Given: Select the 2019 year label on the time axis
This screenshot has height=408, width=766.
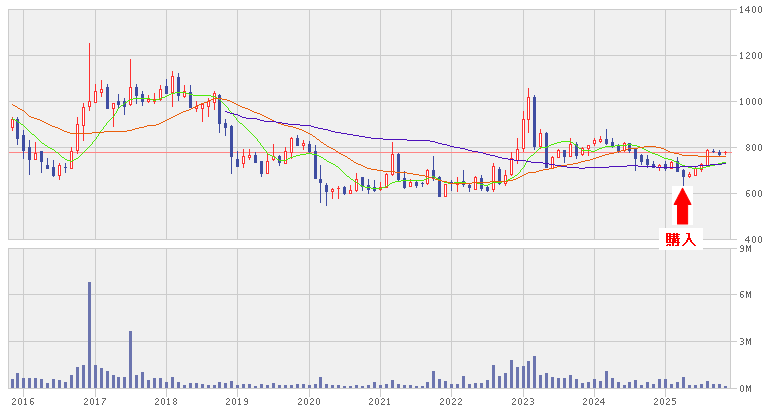Looking at the screenshot, I should pos(237,401).
